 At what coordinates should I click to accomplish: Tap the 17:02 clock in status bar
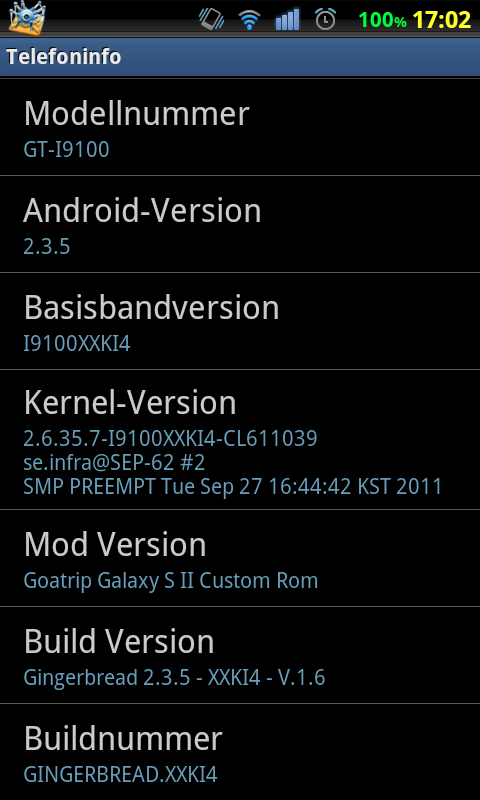441,20
